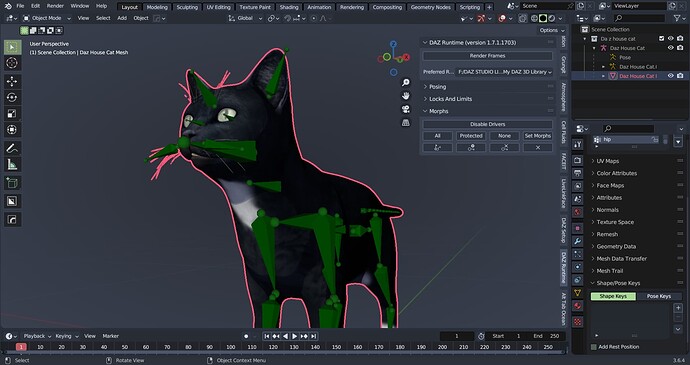Activate the Cursor tool
The width and height of the screenshot is (690, 365).
click(12, 63)
